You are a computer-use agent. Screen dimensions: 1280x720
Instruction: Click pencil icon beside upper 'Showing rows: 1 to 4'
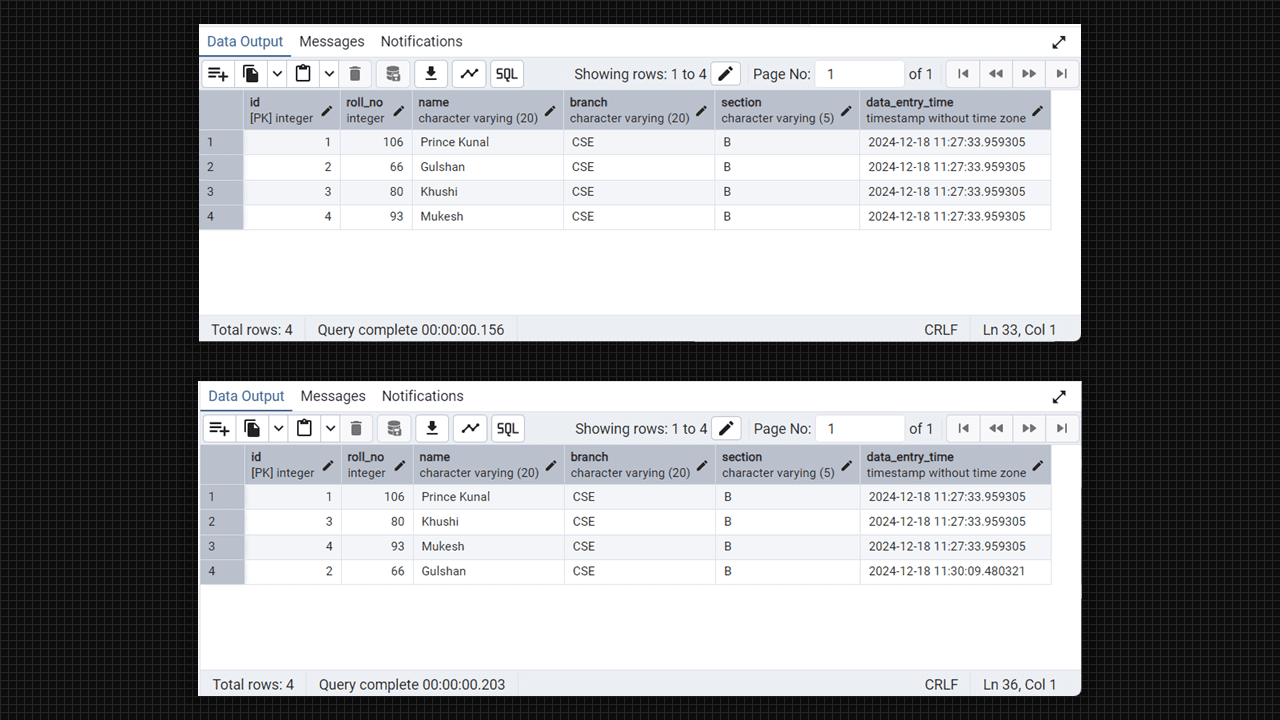(x=726, y=74)
